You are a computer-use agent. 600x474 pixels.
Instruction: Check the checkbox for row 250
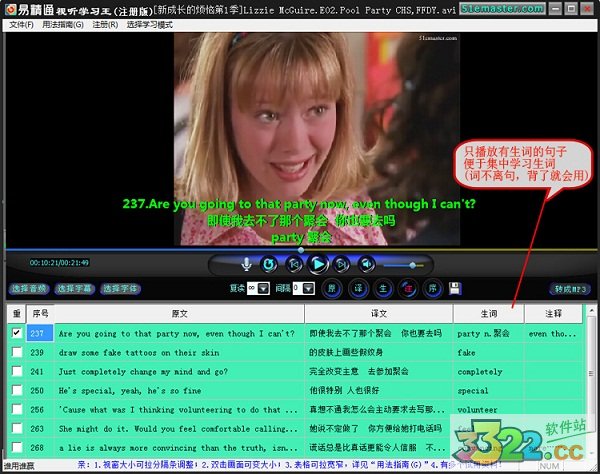click(16, 390)
